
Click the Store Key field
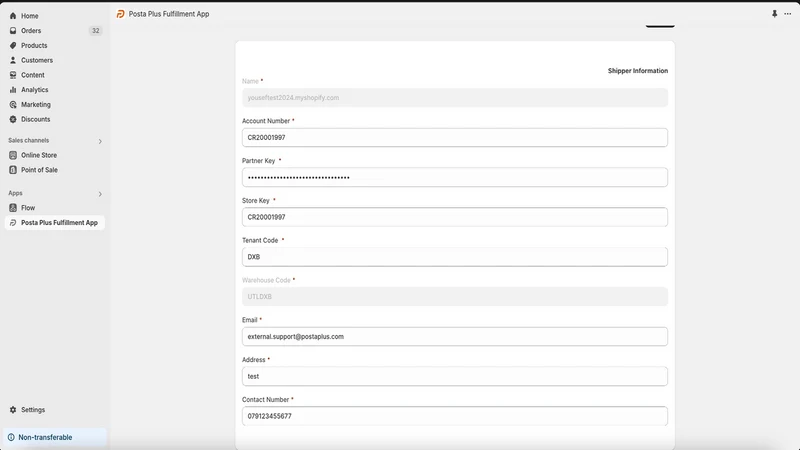tap(455, 217)
